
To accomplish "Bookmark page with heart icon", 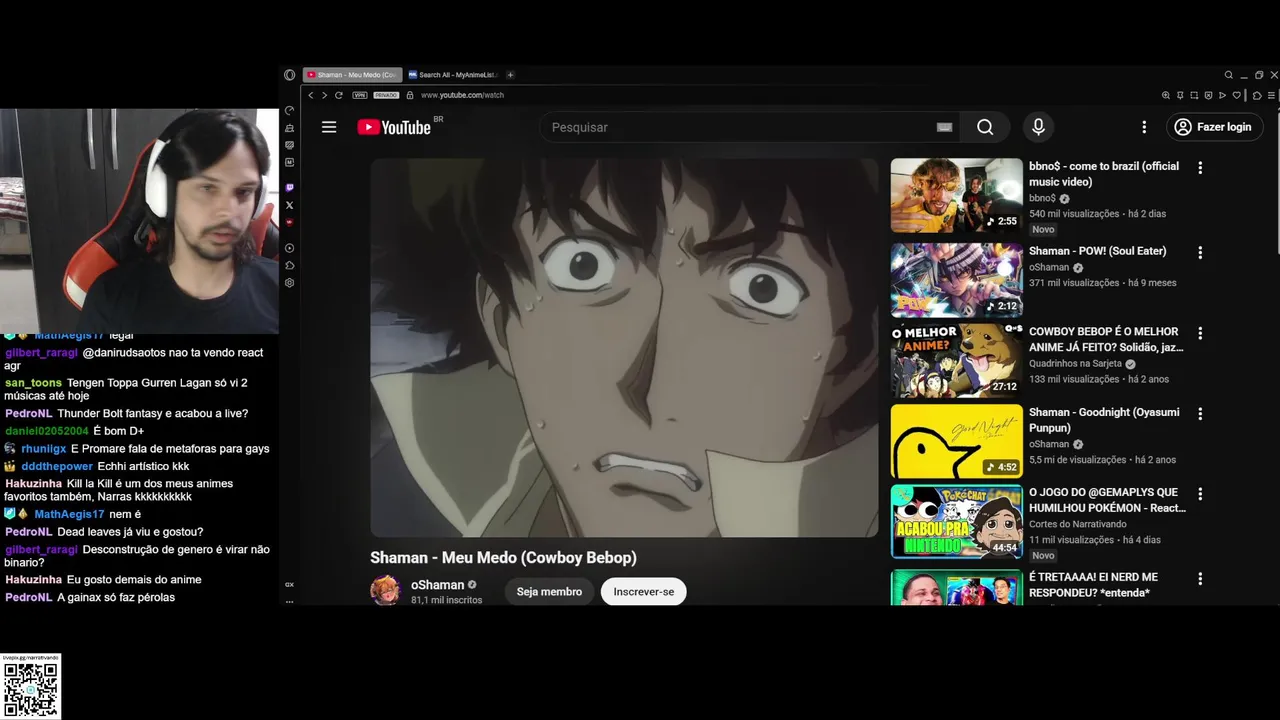I will (1237, 95).
